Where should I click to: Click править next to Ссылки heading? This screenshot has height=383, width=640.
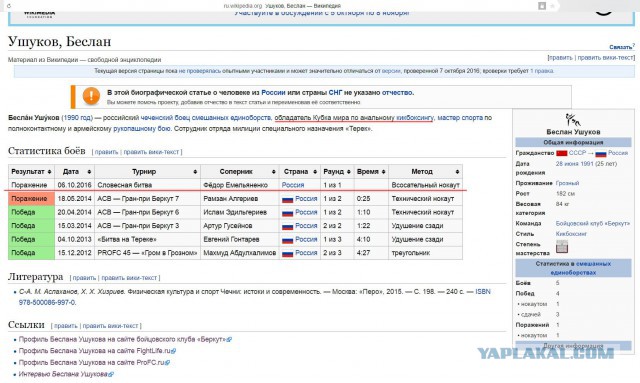[65, 326]
